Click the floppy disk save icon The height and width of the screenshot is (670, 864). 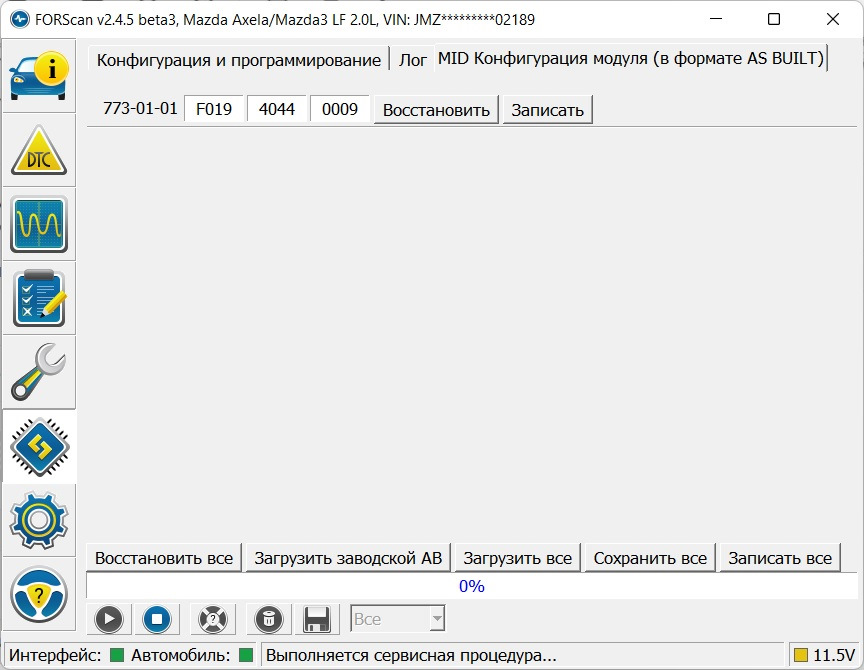pos(317,619)
